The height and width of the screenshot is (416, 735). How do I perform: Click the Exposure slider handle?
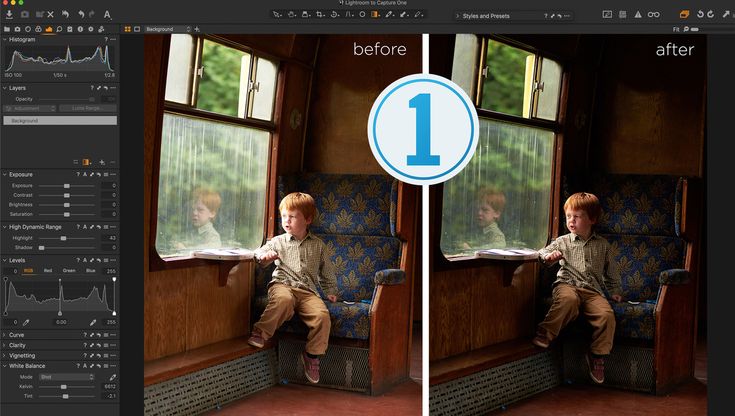click(67, 186)
